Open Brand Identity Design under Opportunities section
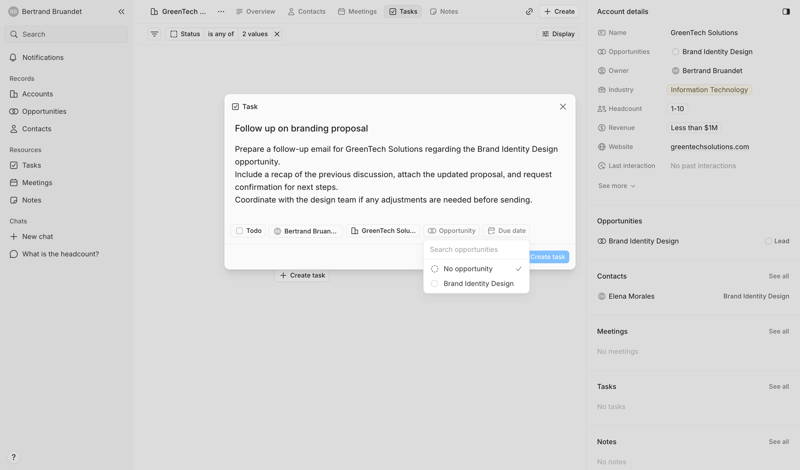Viewport: 800px width, 470px height. click(638, 241)
